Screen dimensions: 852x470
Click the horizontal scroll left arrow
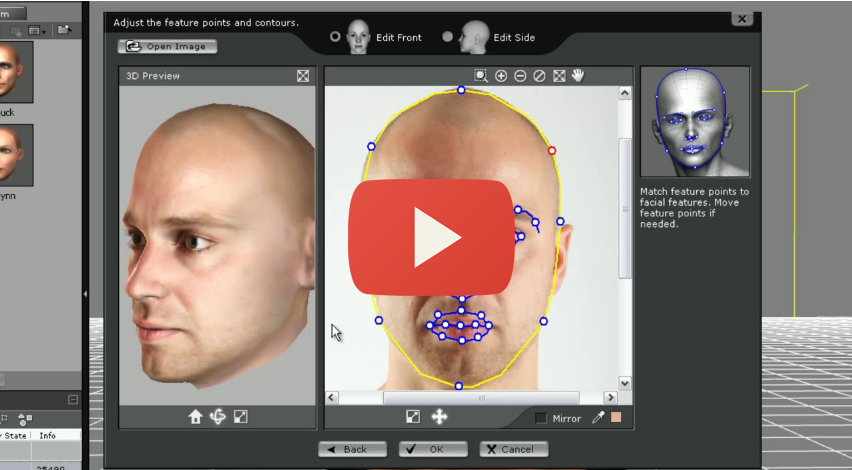tap(331, 398)
